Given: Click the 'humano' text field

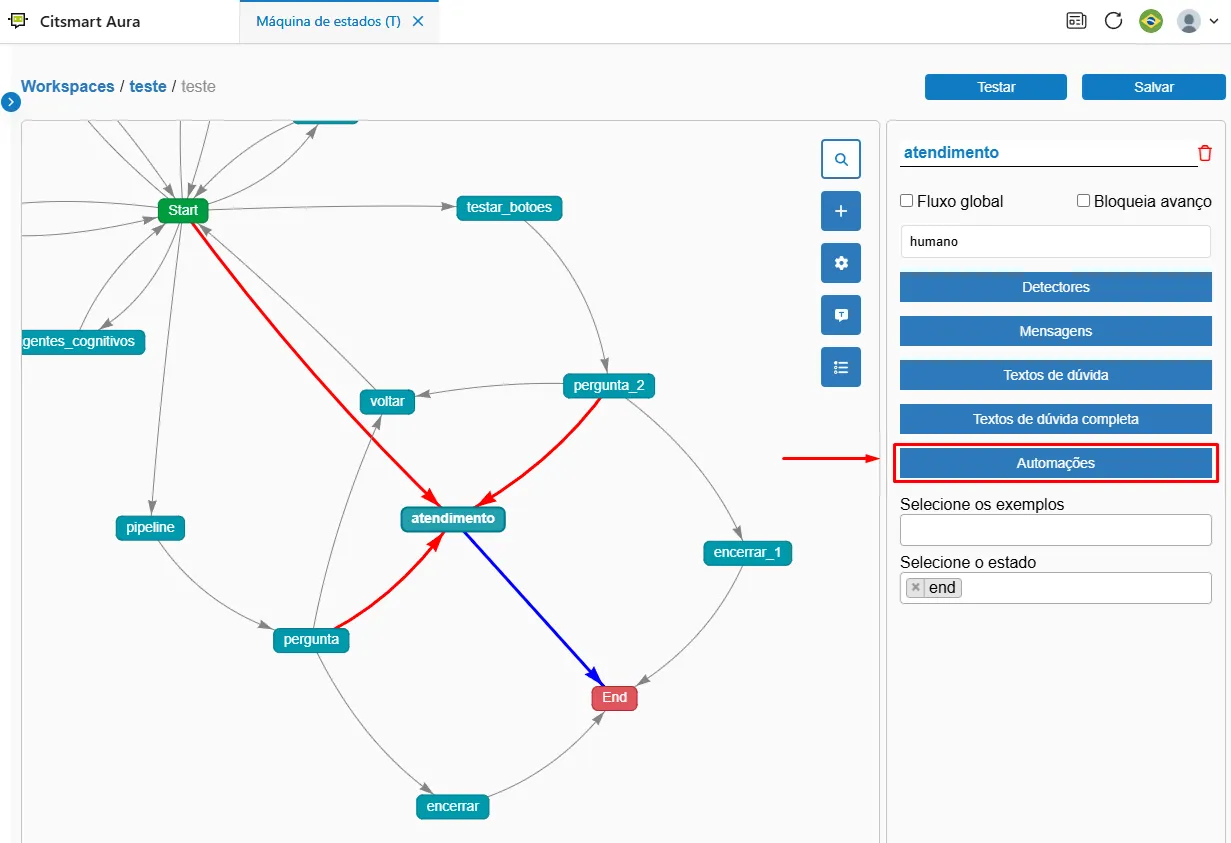Looking at the screenshot, I should pos(1056,241).
